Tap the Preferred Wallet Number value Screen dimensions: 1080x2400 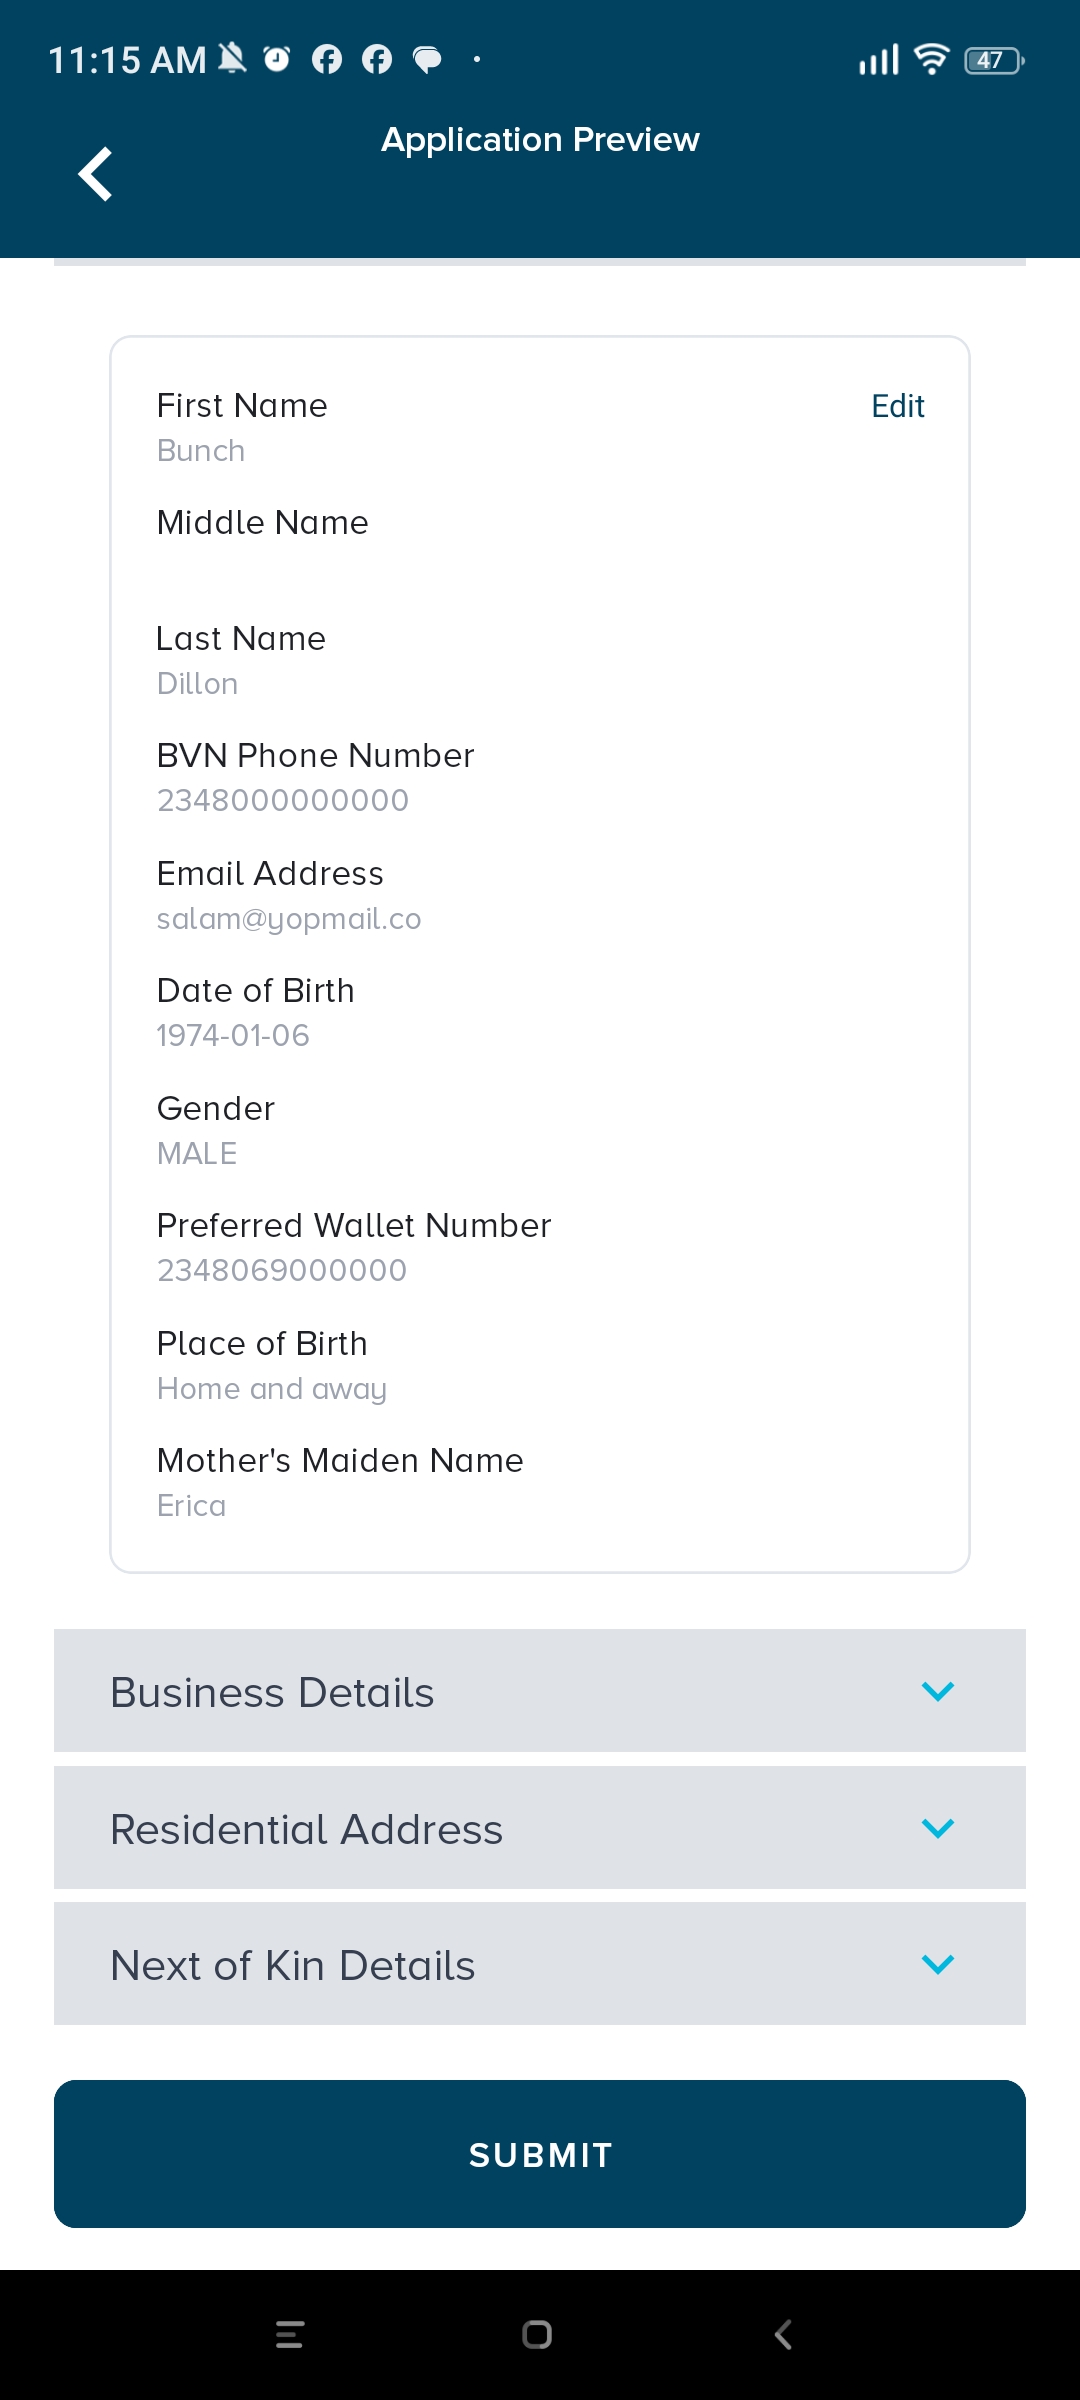coord(282,1271)
